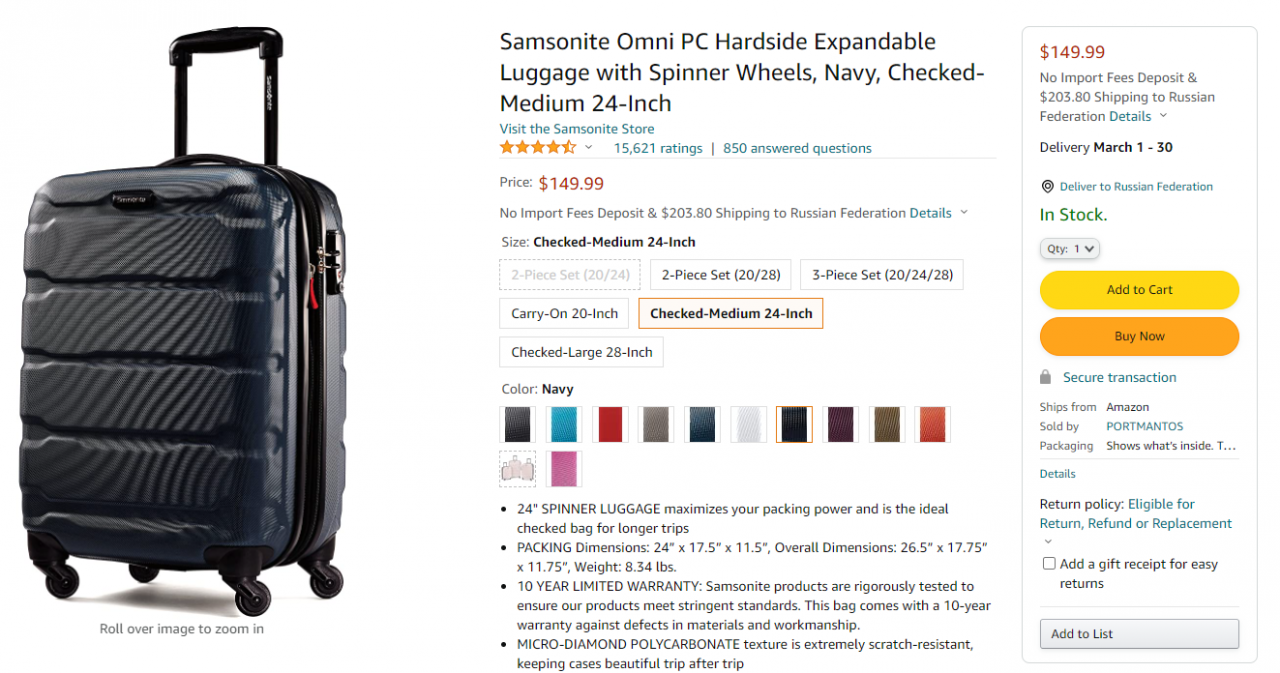Click the Add to Cart button

1139,290
